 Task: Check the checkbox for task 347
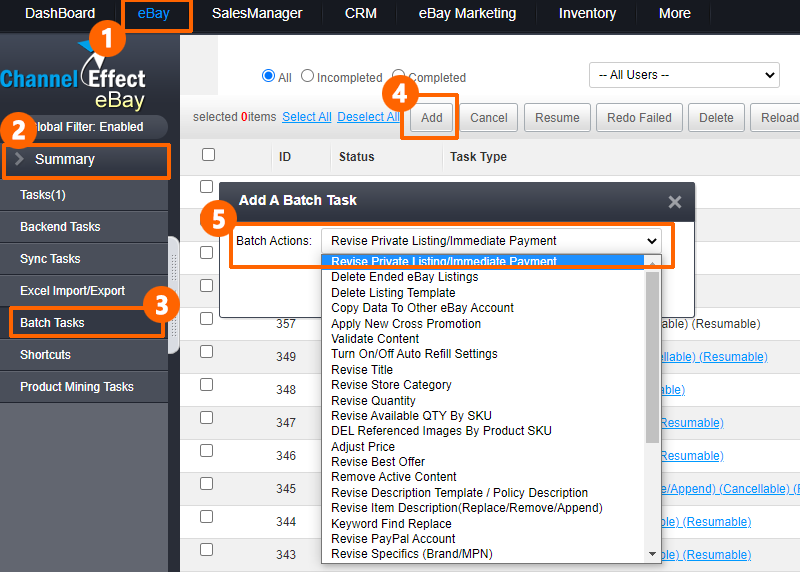[x=206, y=418]
